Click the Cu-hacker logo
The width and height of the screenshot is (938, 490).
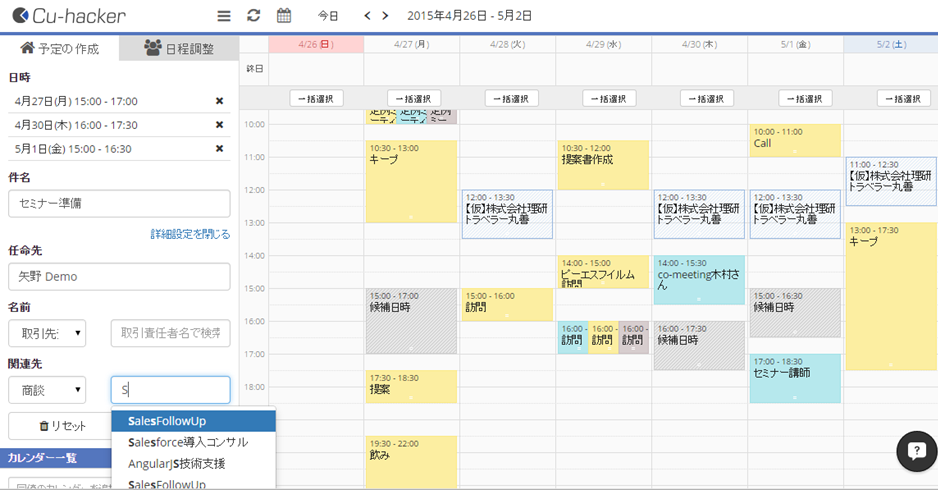(x=70, y=16)
